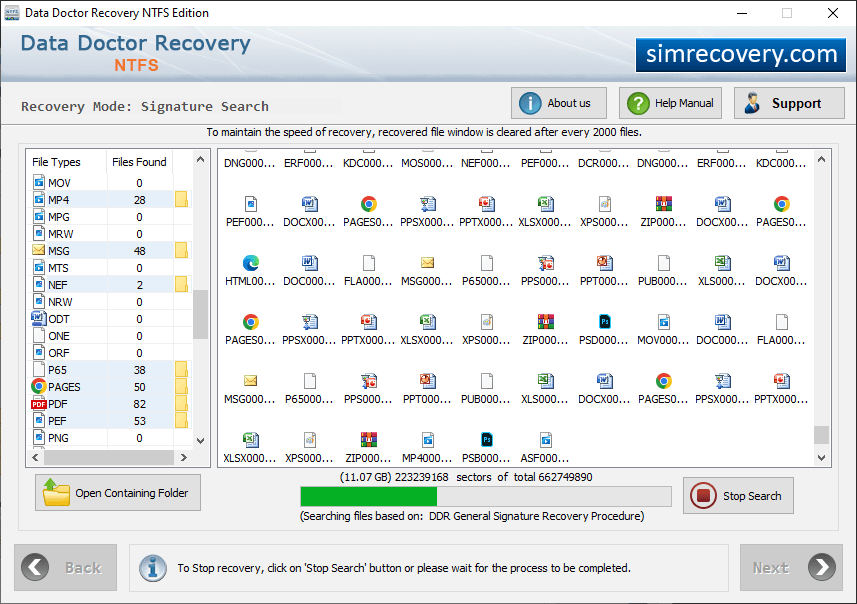The width and height of the screenshot is (857, 604).
Task: Click the PAGES files found count 50
Action: [140, 387]
